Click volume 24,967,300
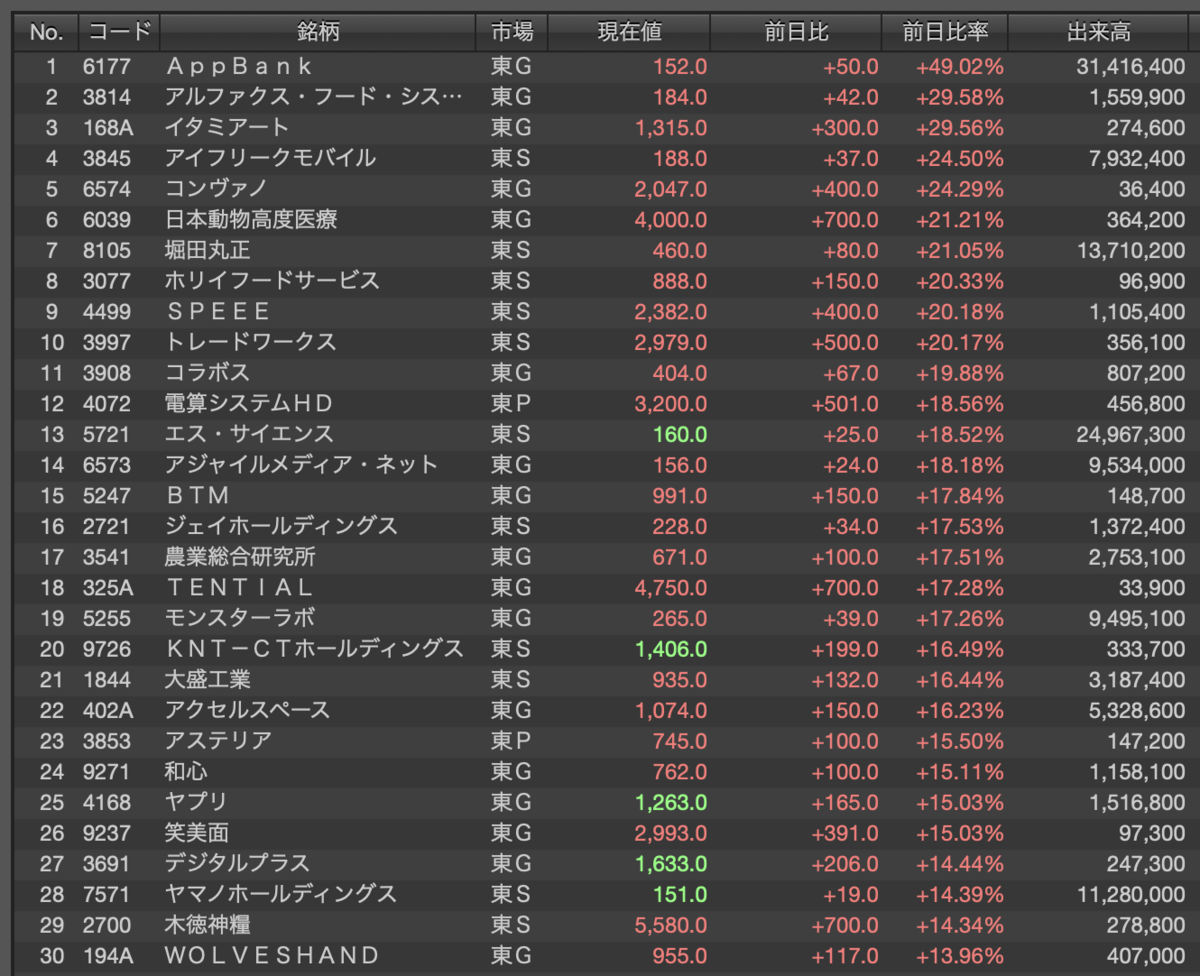 tap(1130, 434)
